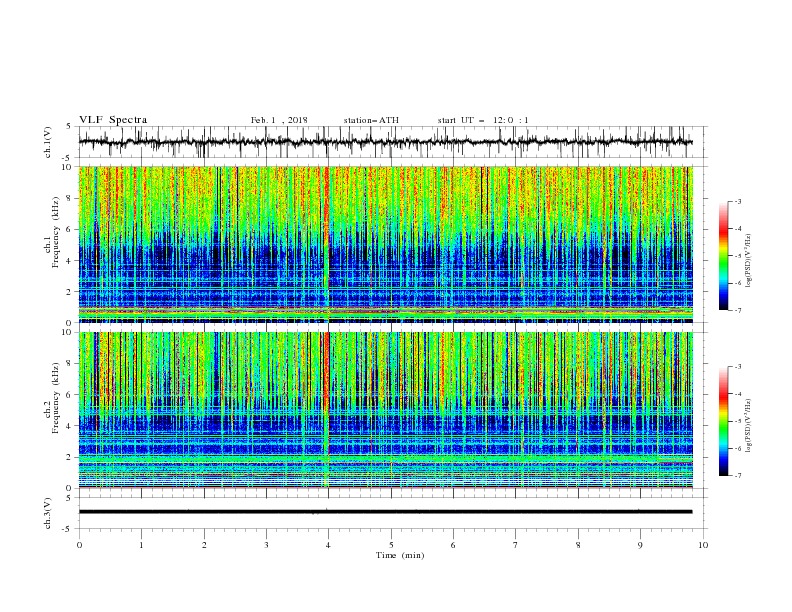
Task: Click the ch.2 spectrogram color bar
Action: pyautogui.click(x=723, y=421)
